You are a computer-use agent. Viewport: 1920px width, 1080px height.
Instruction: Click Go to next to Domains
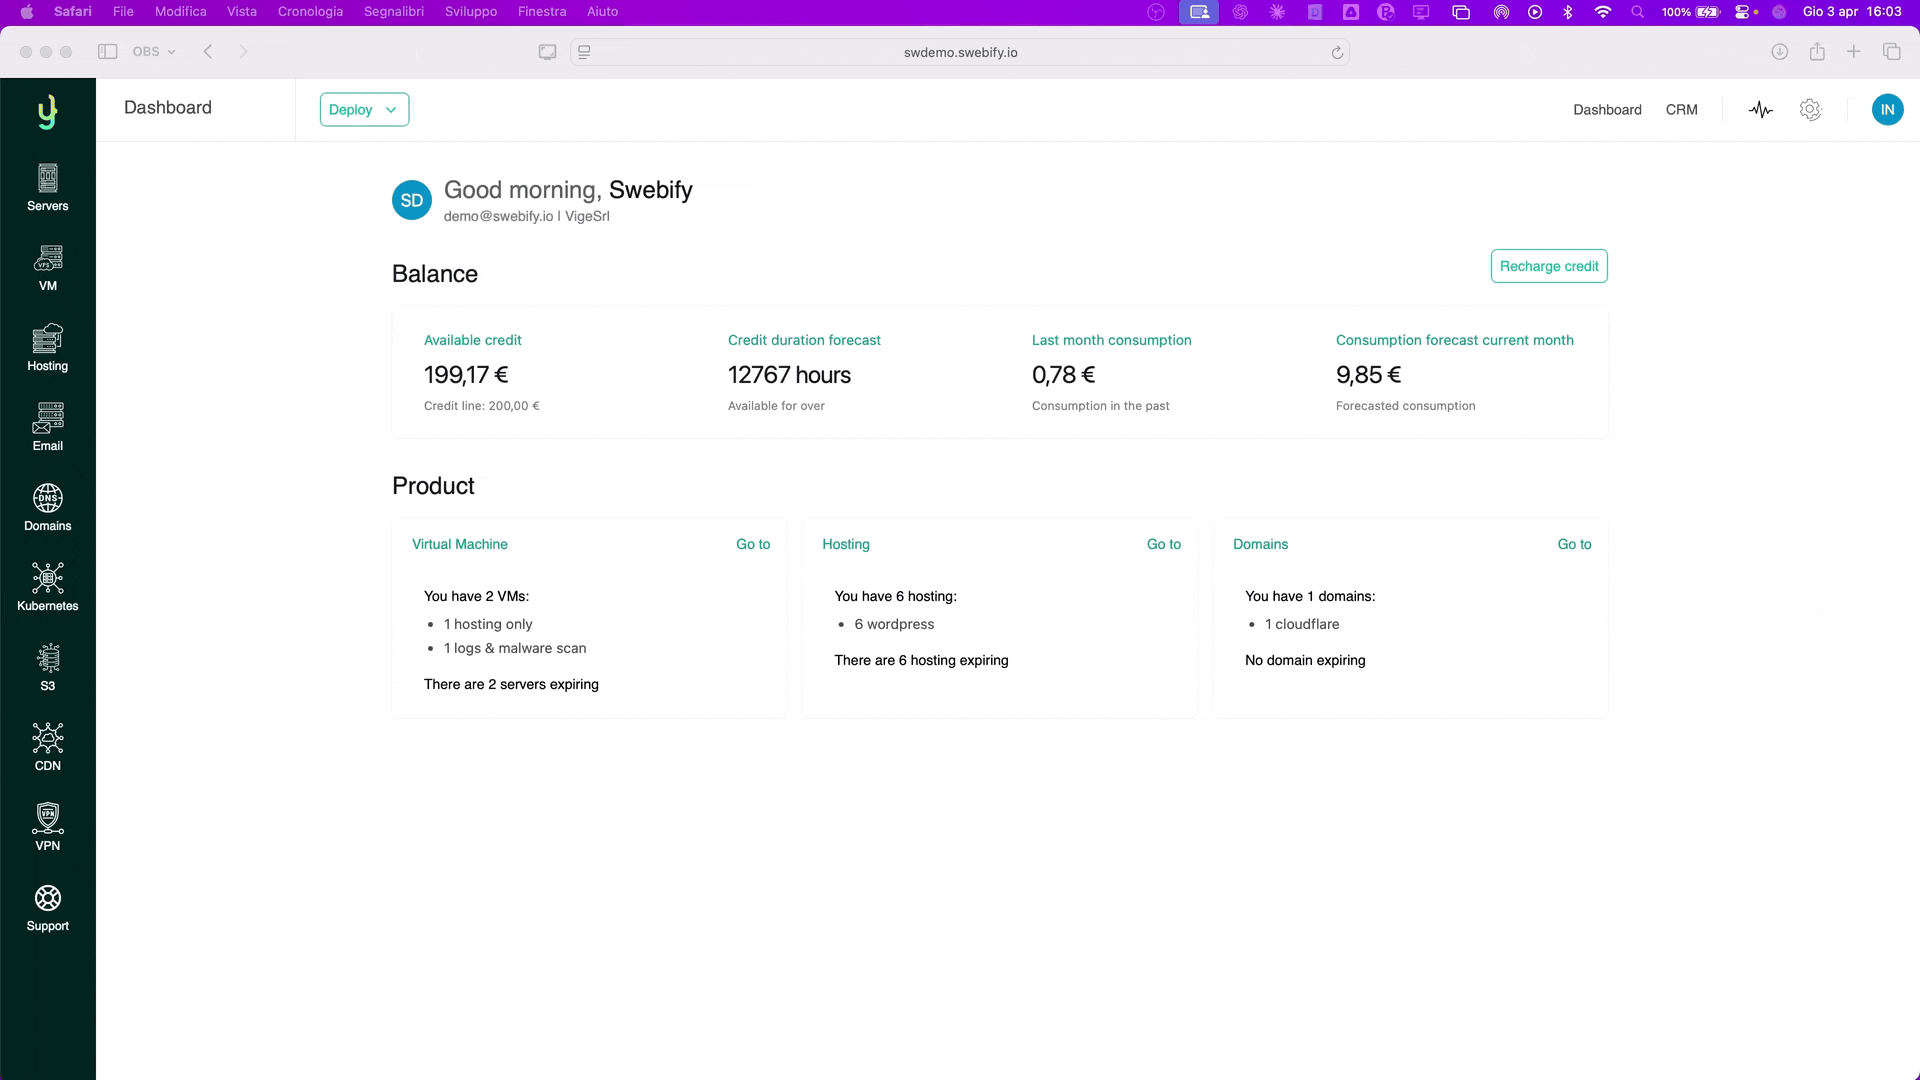tap(1574, 544)
